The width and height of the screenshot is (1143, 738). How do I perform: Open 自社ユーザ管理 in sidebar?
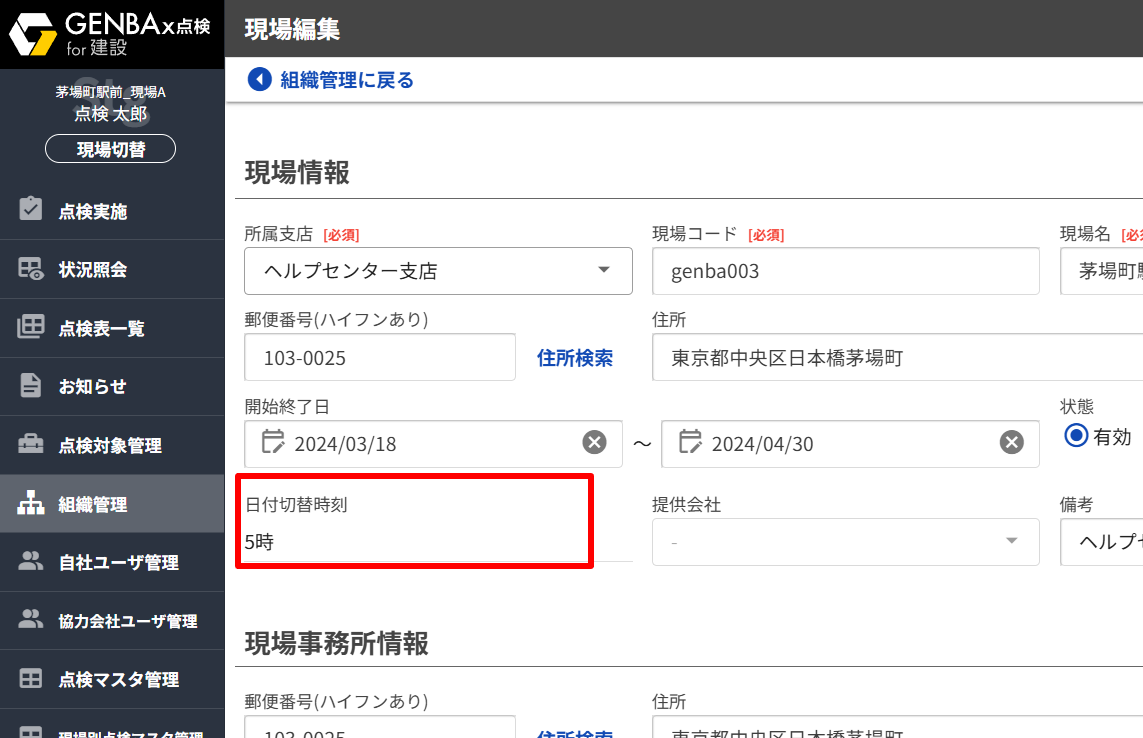coord(112,562)
